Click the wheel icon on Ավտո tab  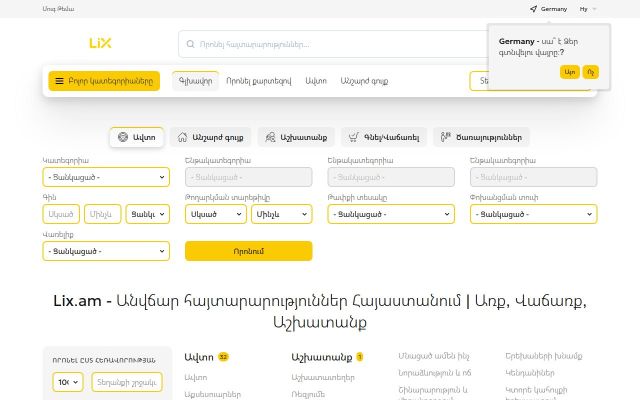(123, 137)
